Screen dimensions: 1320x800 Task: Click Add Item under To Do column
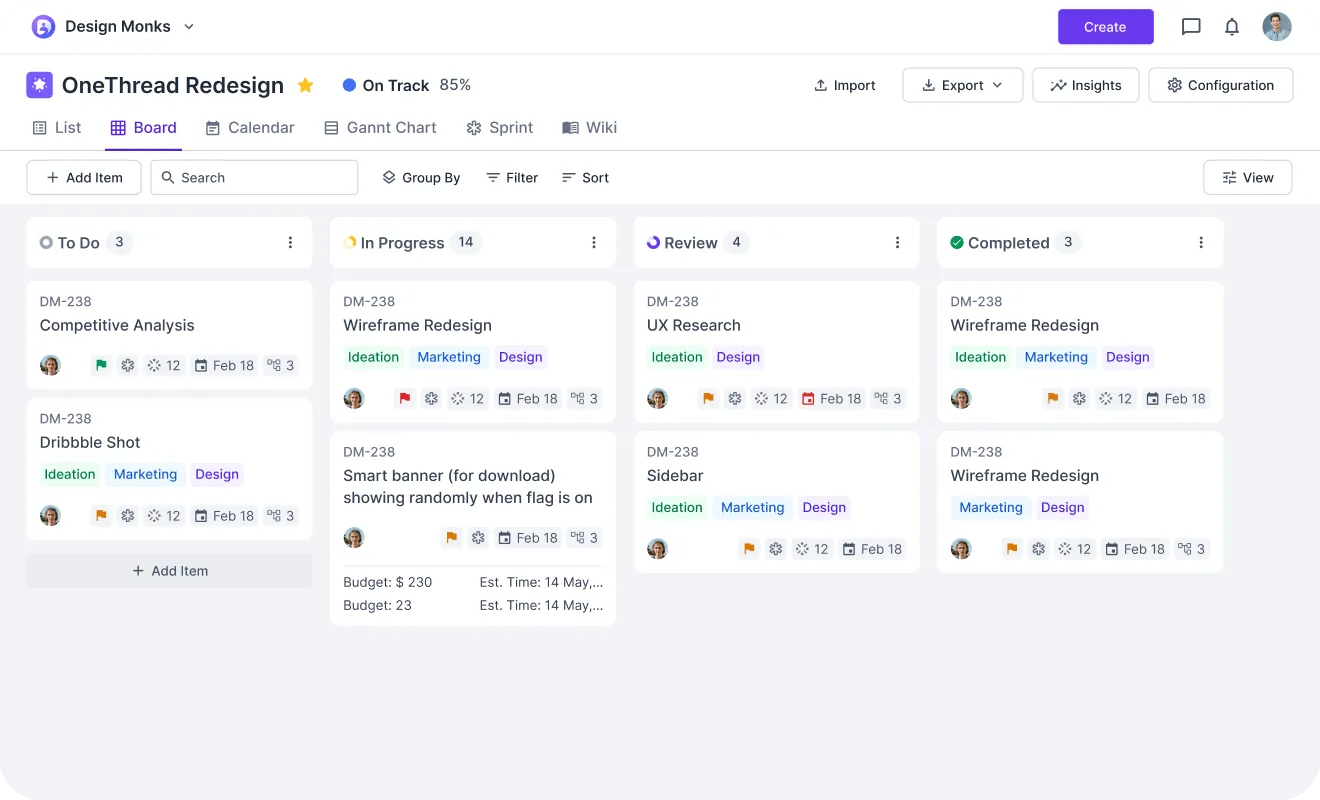coord(169,571)
